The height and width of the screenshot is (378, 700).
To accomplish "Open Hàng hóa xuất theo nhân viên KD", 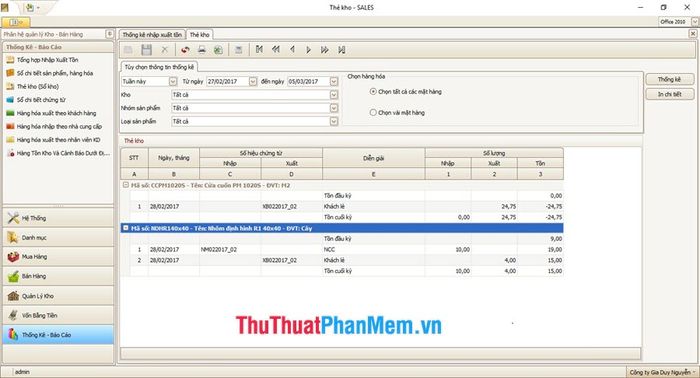I will 58,140.
